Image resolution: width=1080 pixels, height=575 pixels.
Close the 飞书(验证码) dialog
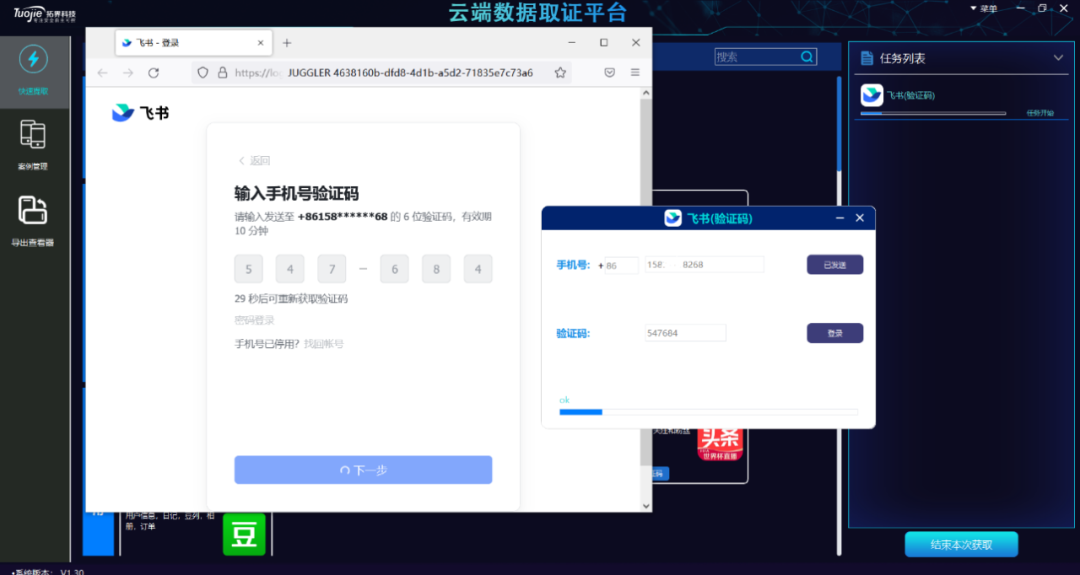click(860, 218)
